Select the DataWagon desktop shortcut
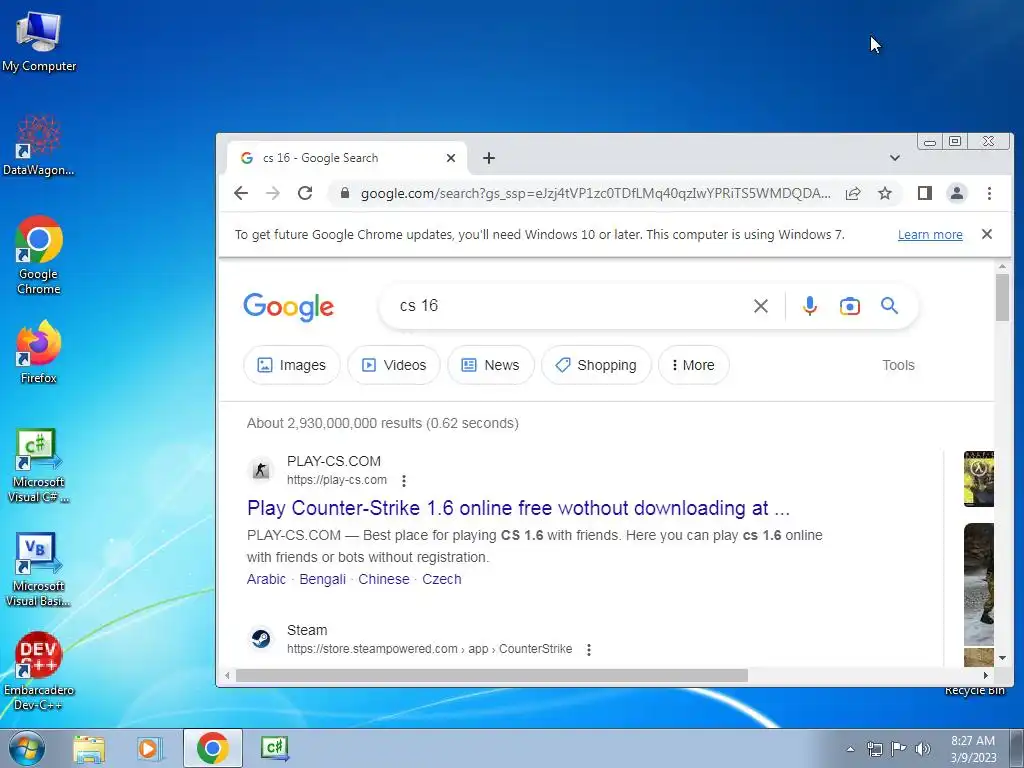This screenshot has width=1024, height=768. tap(39, 145)
